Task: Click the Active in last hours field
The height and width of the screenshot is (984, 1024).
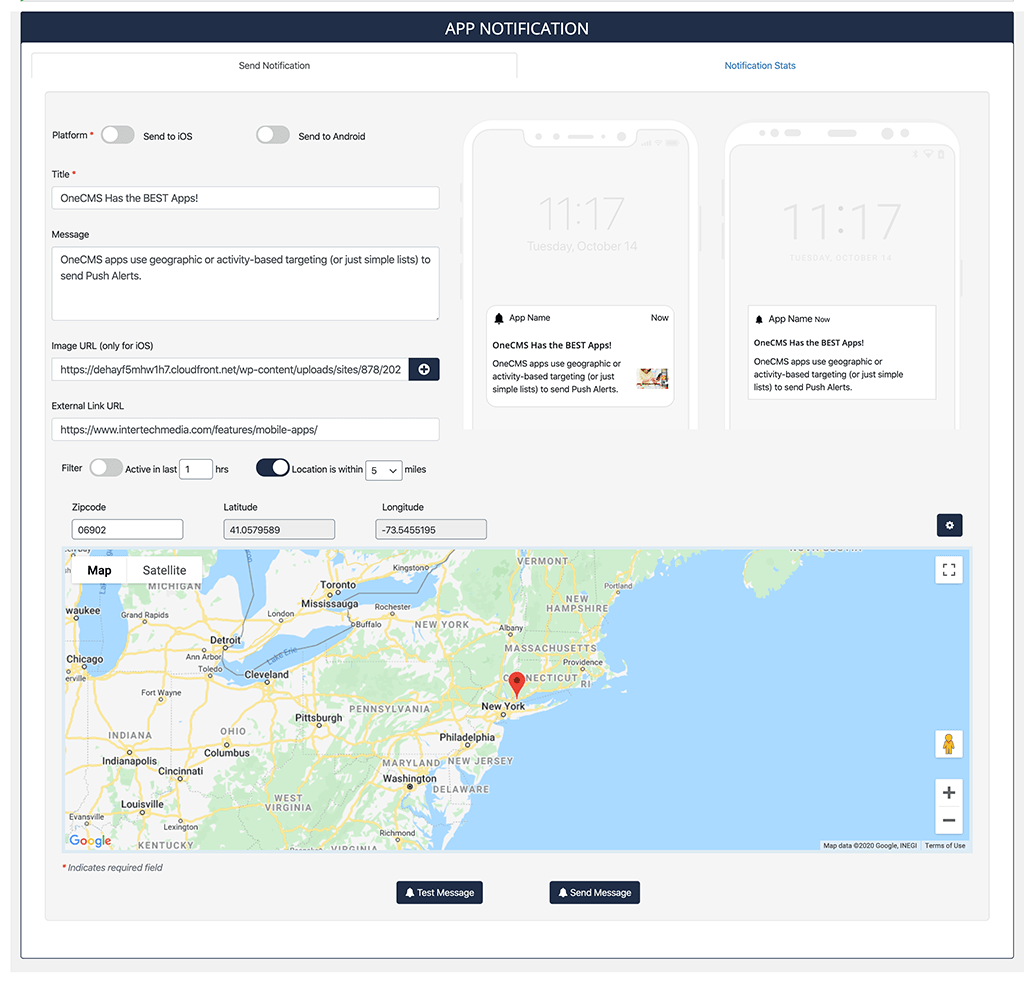Action: (x=196, y=469)
